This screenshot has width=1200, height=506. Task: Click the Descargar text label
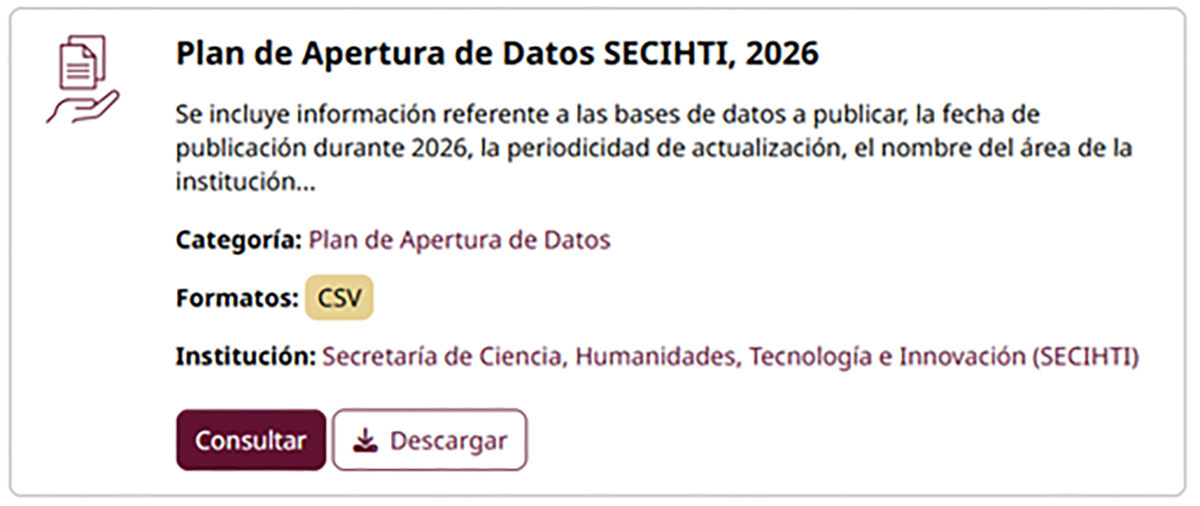click(x=448, y=440)
